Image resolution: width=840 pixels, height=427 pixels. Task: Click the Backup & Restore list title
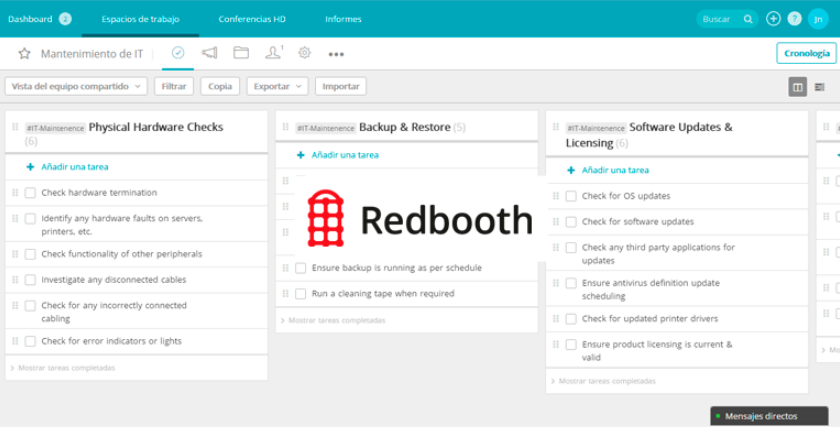pyautogui.click(x=404, y=128)
